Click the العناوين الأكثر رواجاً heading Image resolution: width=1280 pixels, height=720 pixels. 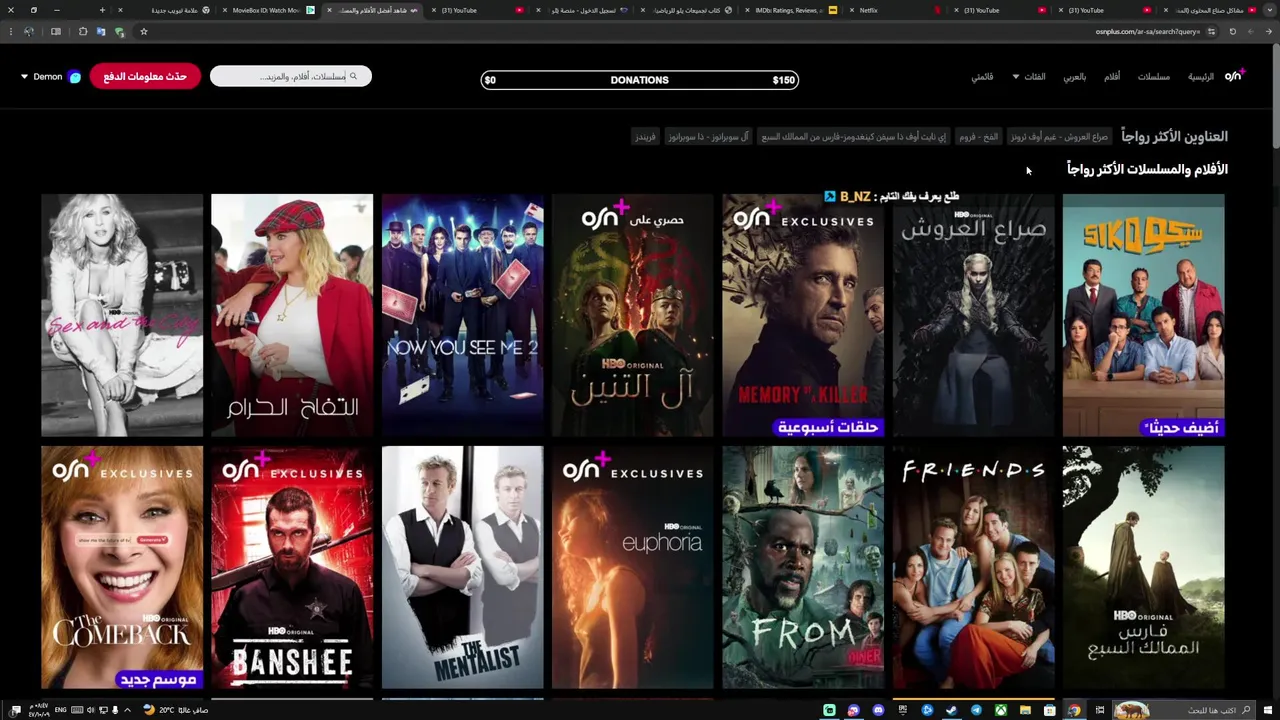[1174, 136]
